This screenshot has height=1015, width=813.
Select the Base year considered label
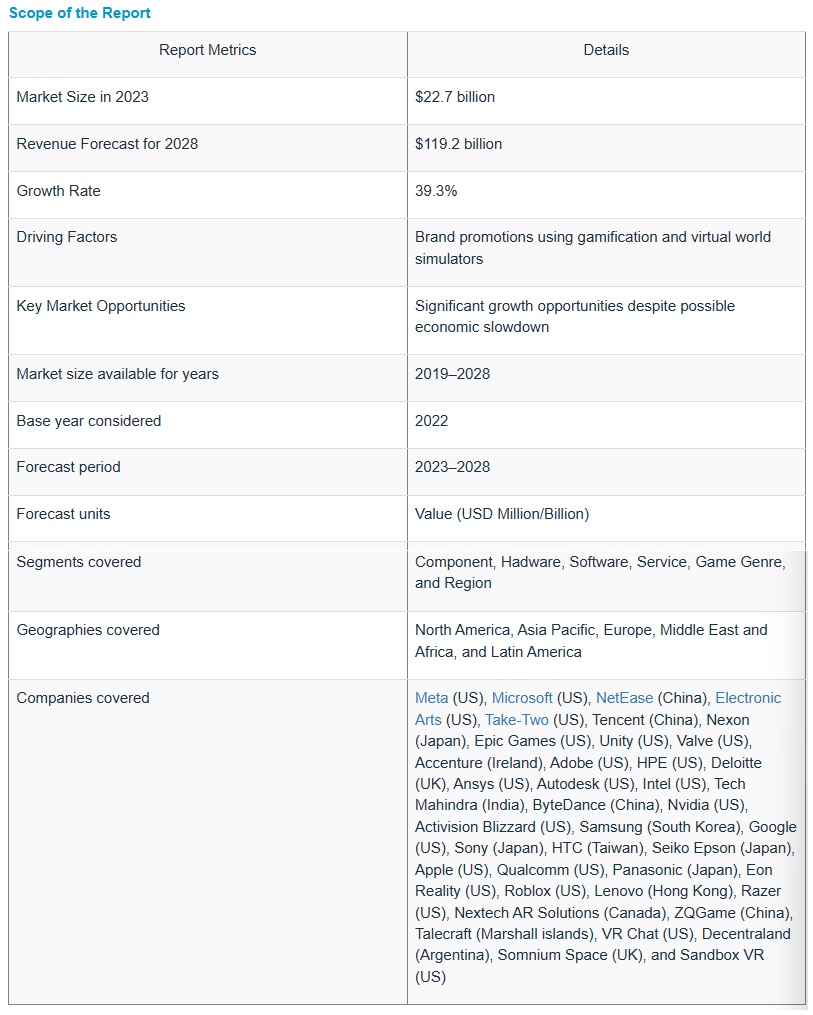89,421
